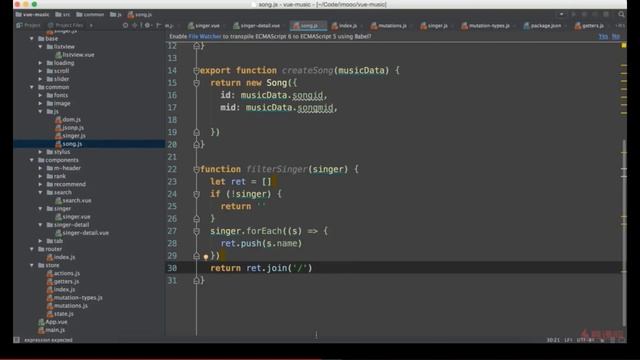Toggle fold marker on line 27
The height and width of the screenshot is (360, 640).
196,231
